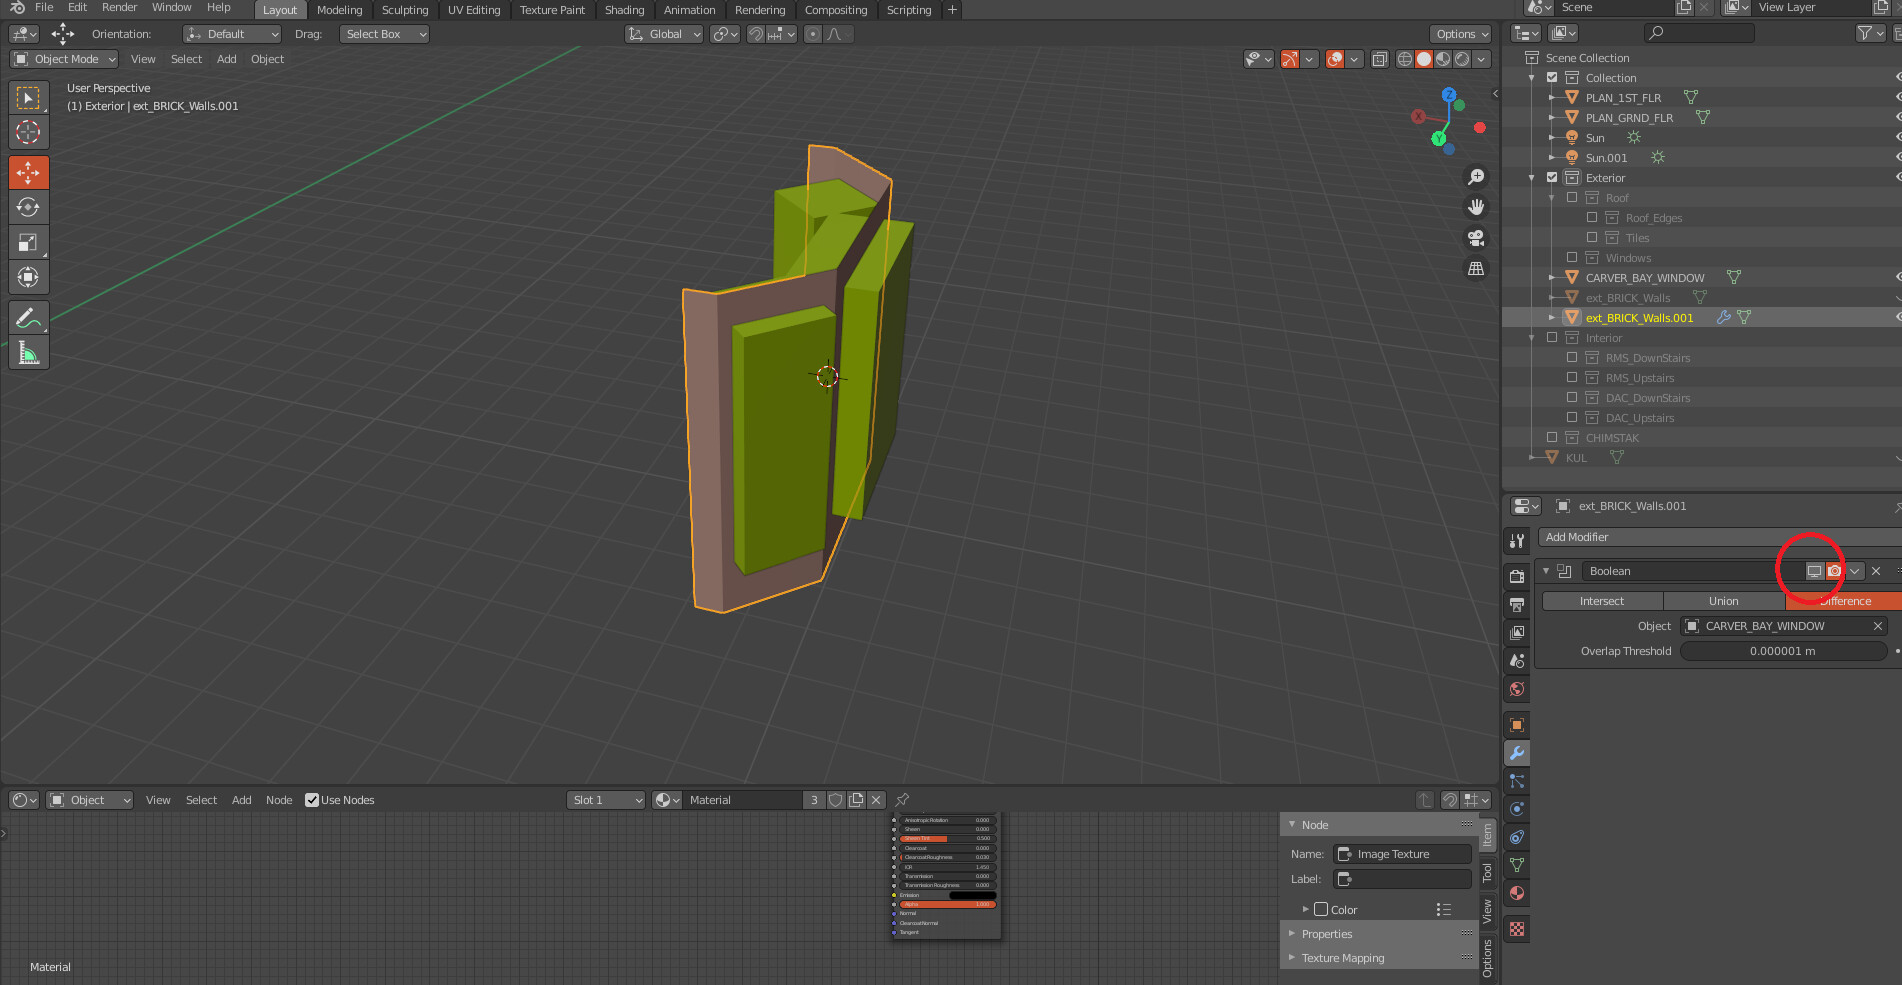This screenshot has height=985, width=1902.
Task: Open the Render menu
Action: [119, 7]
